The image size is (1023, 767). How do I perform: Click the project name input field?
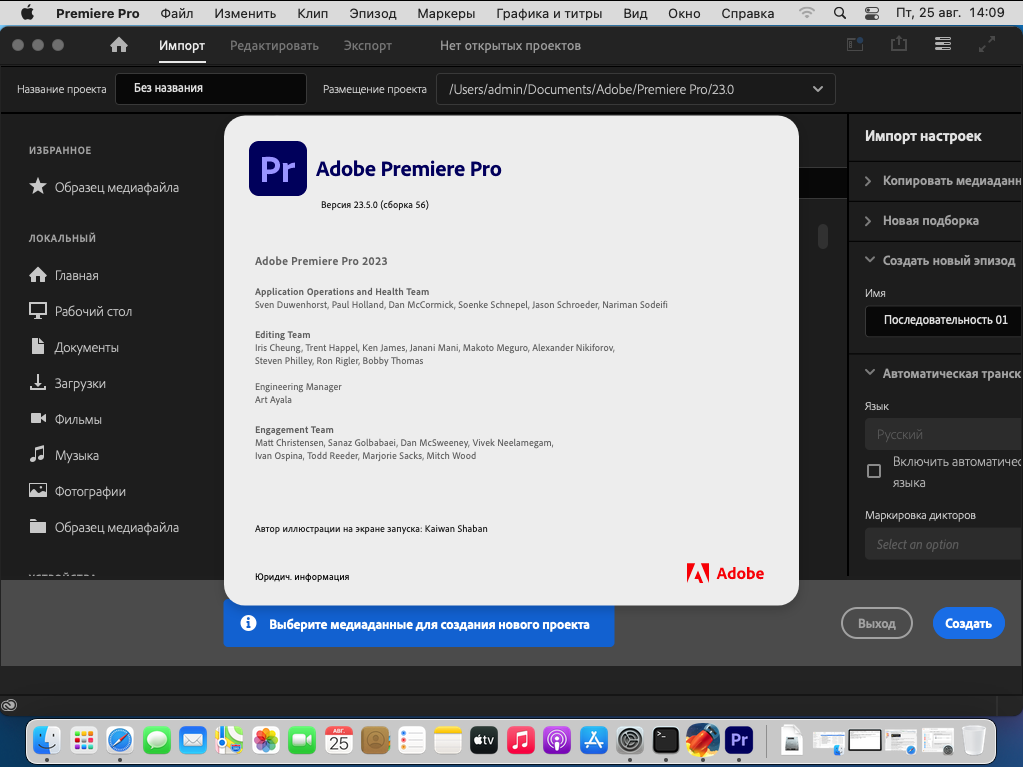211,88
